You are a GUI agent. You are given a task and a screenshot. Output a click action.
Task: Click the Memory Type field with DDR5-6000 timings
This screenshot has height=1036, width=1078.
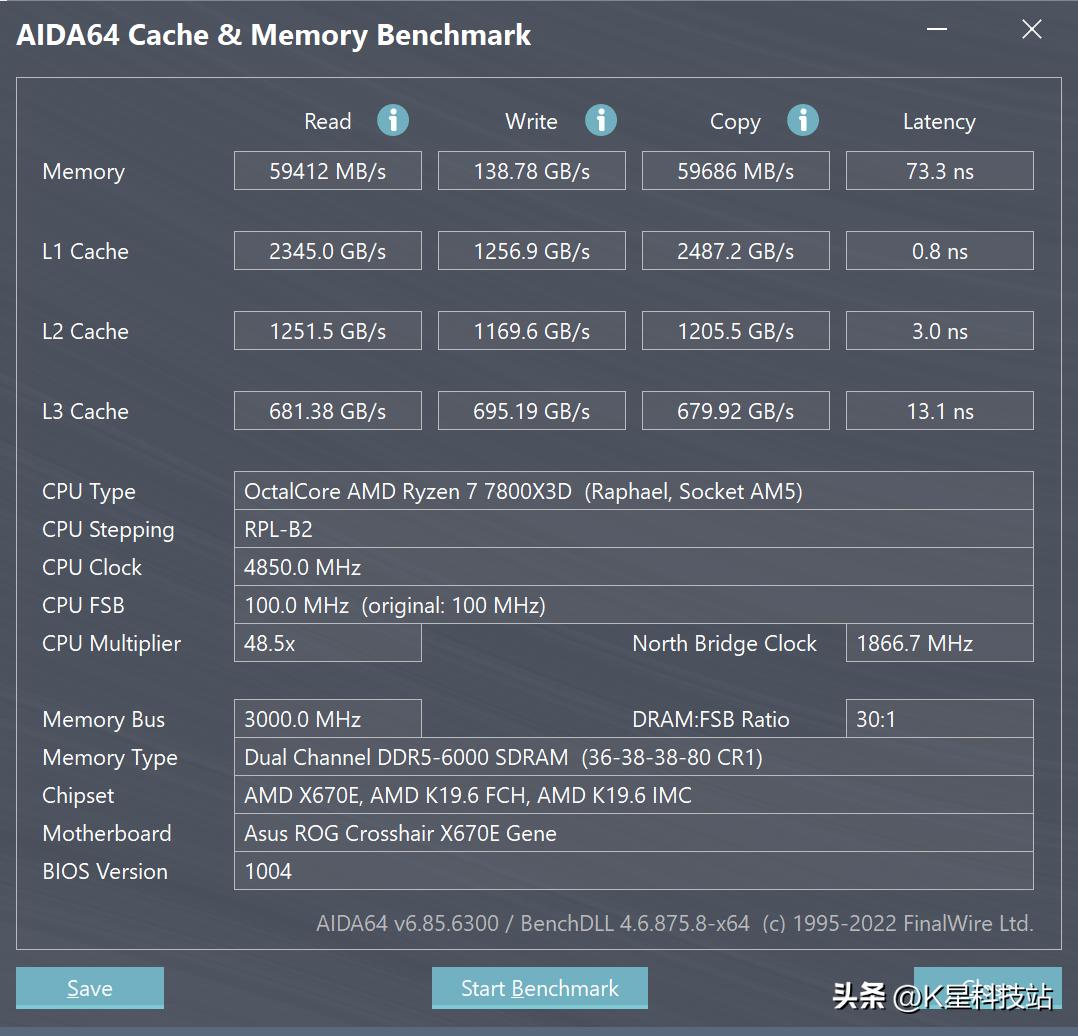[x=633, y=757]
